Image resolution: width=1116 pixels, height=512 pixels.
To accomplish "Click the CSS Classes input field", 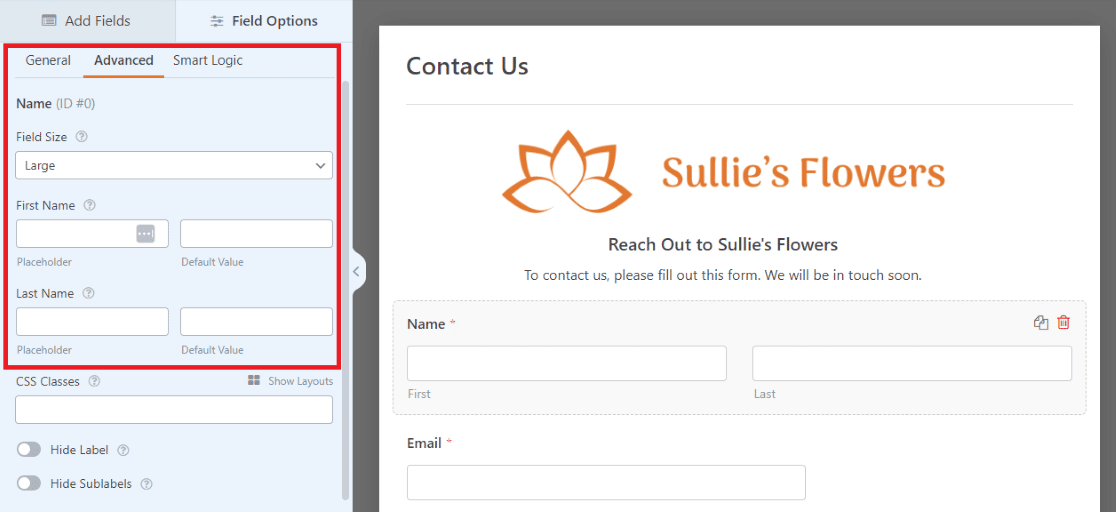I will (x=174, y=409).
